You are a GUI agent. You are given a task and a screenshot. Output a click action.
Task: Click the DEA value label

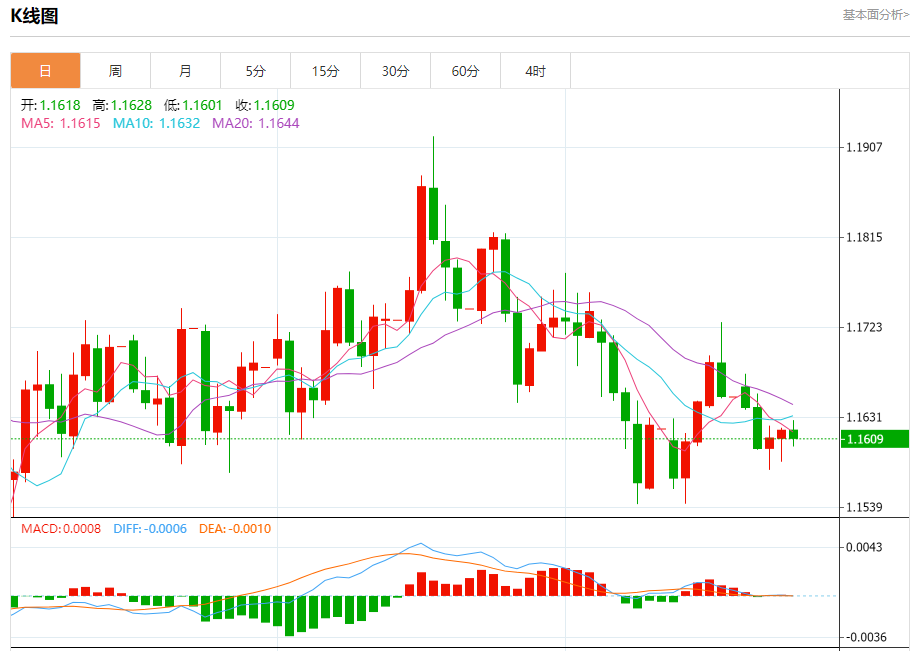coord(233,528)
